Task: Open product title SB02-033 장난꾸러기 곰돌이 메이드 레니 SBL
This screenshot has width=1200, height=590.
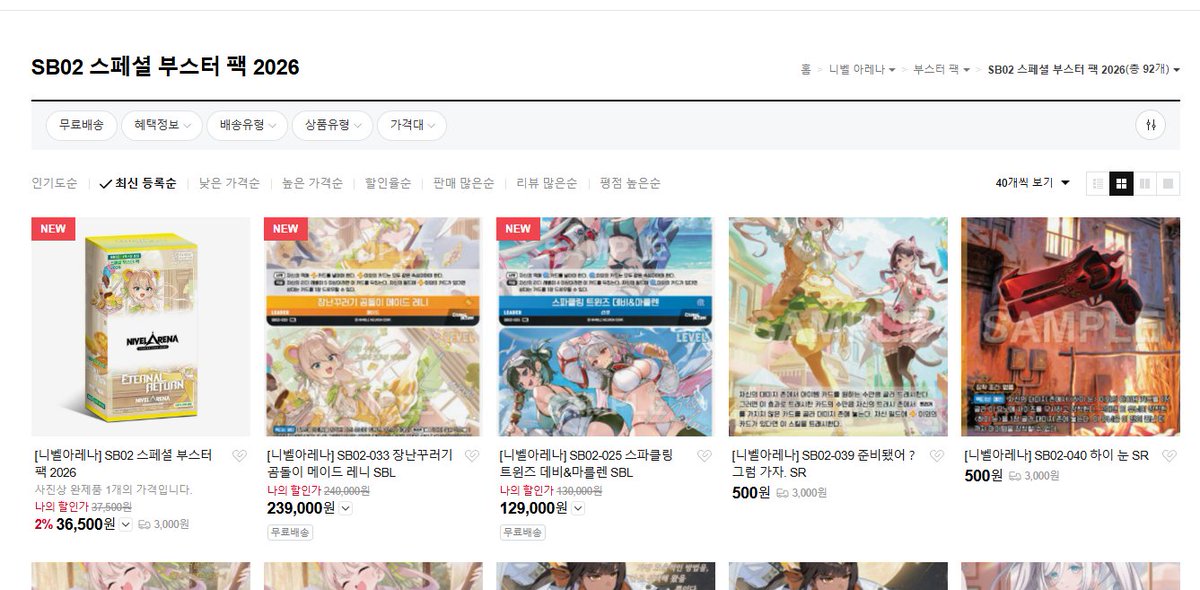Action: point(359,463)
